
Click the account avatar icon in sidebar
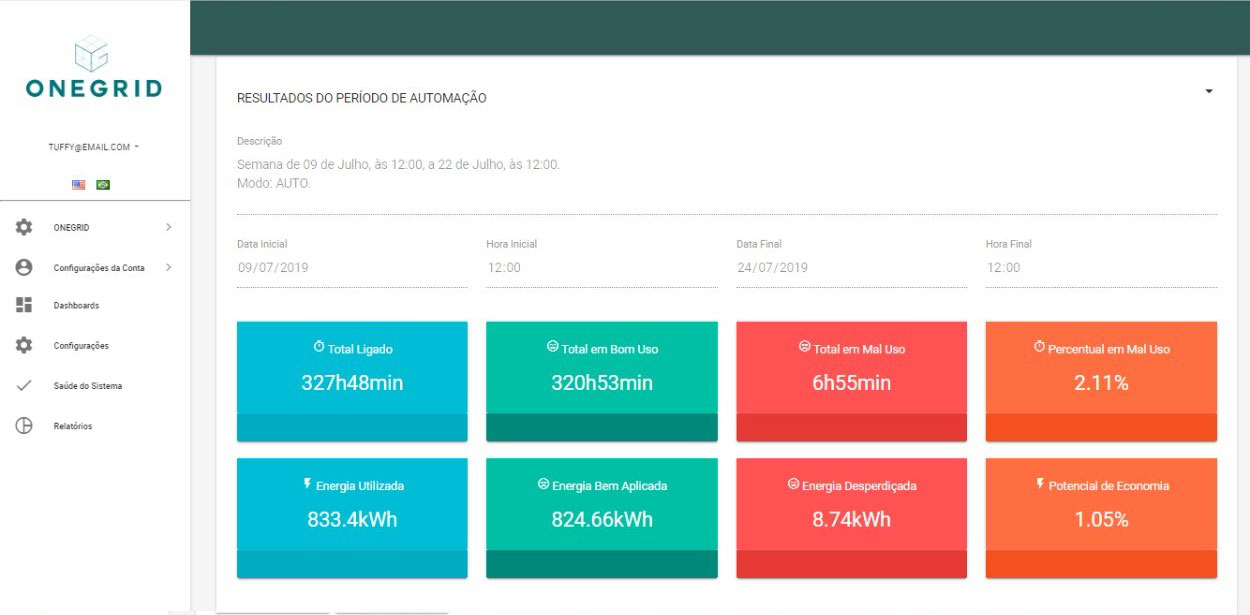pyautogui.click(x=24, y=267)
